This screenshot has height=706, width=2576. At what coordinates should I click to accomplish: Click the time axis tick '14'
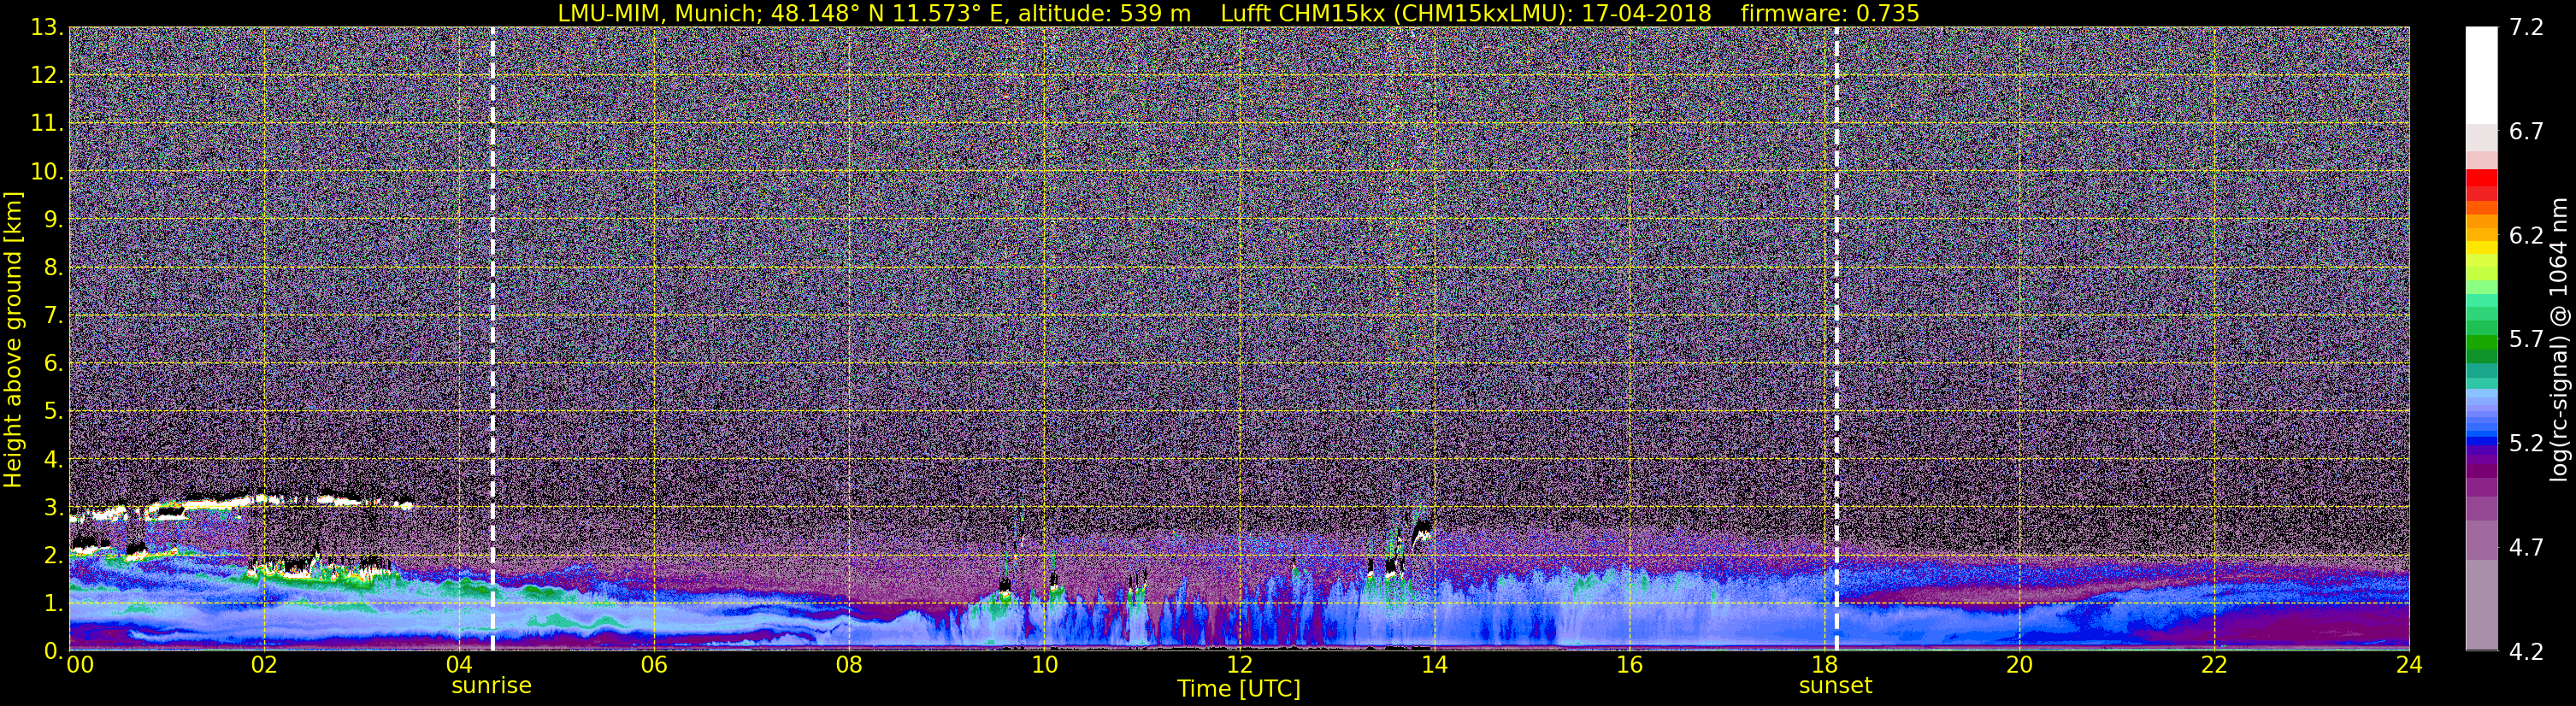(x=1434, y=666)
